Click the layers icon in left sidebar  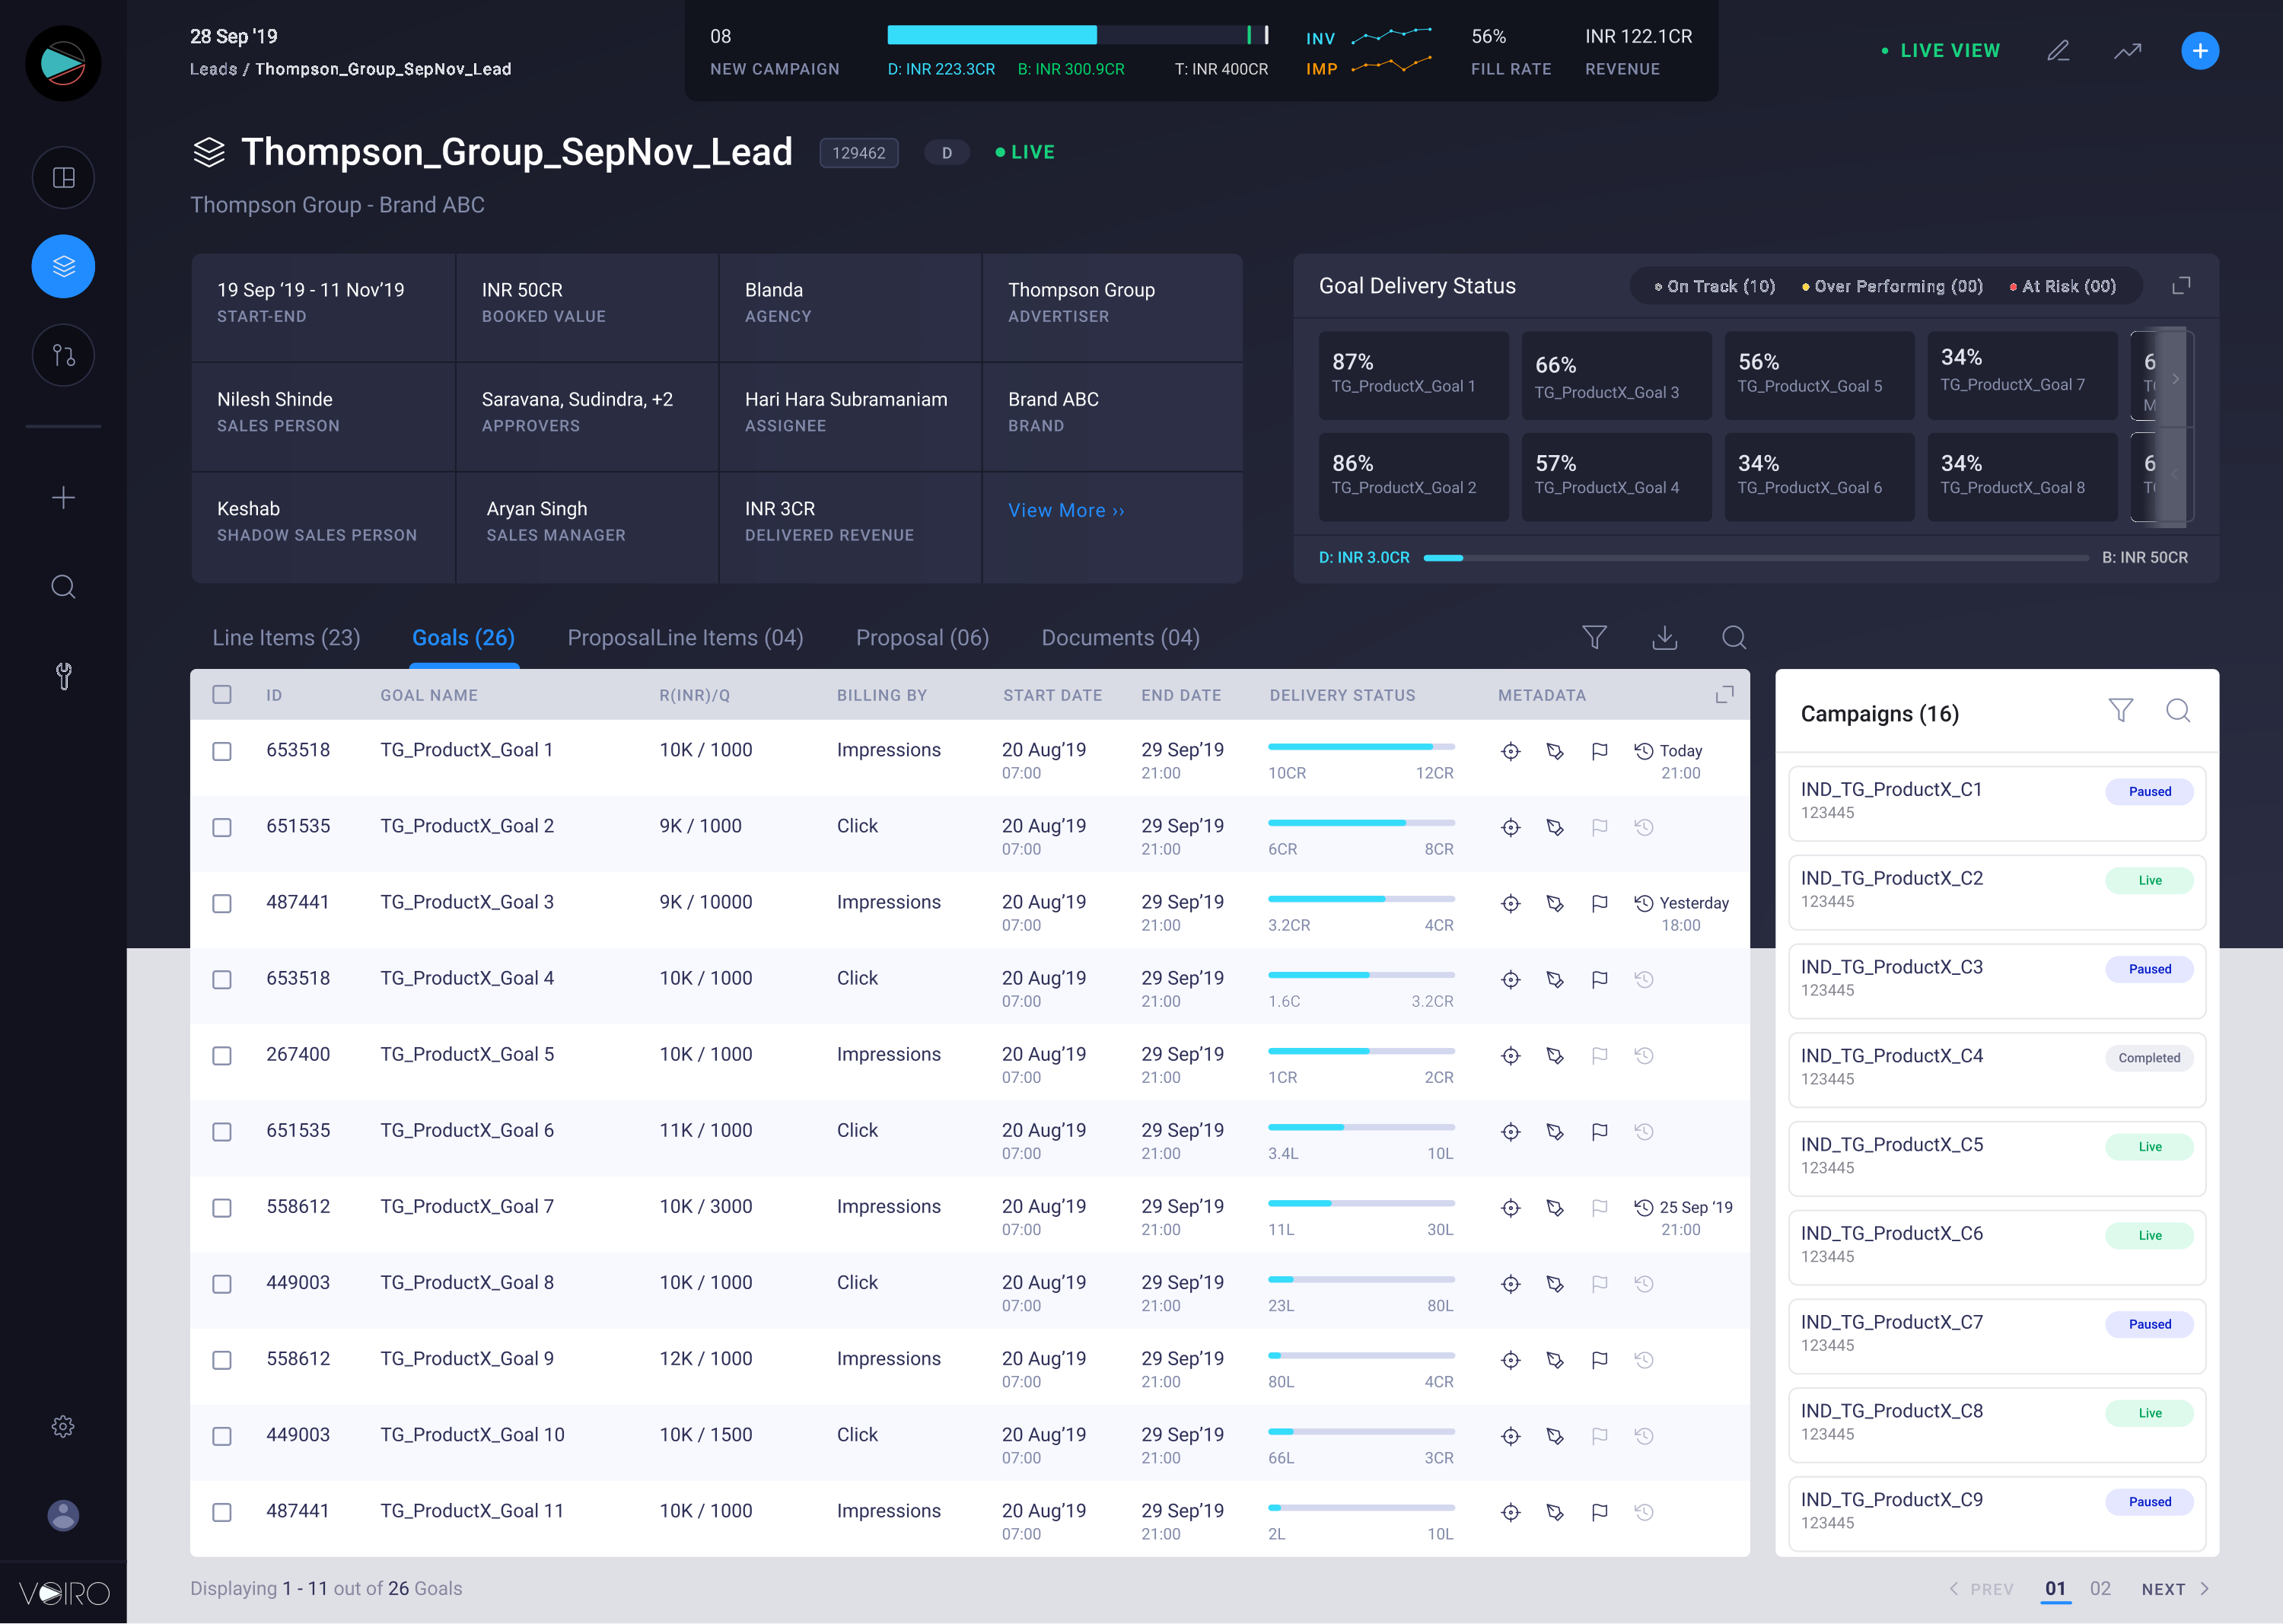(x=63, y=266)
